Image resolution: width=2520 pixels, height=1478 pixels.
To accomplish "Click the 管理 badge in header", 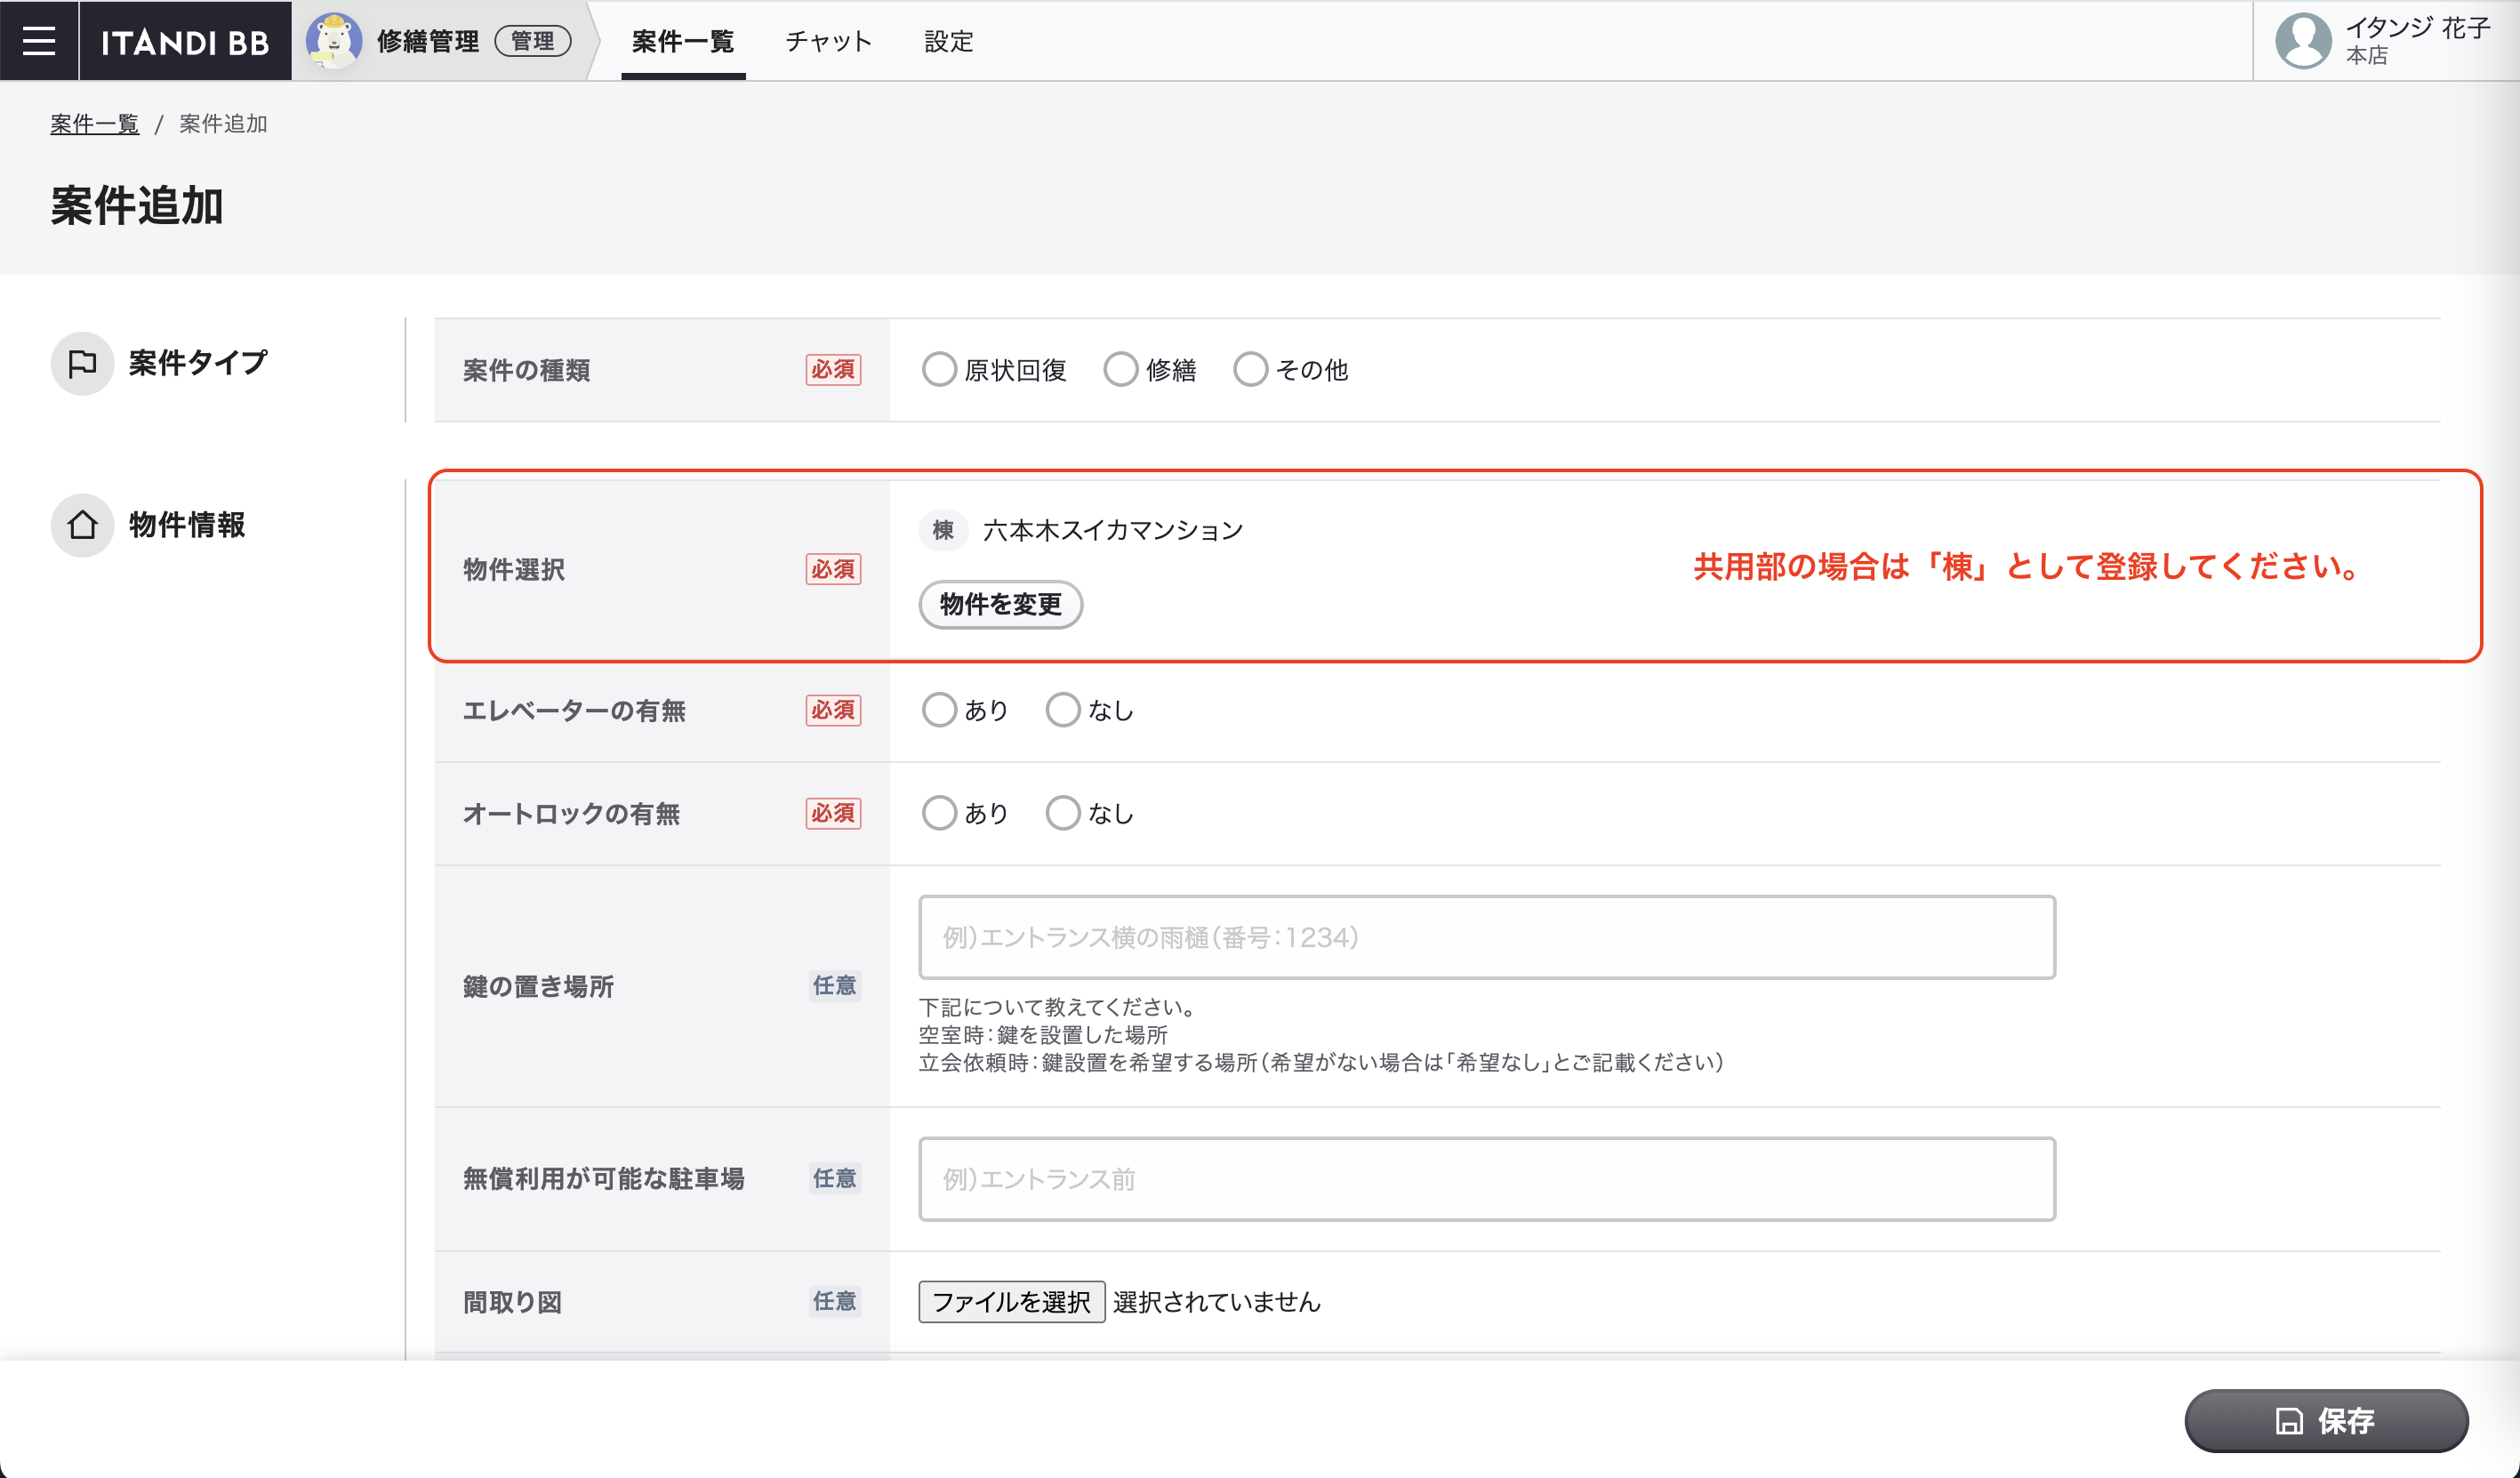I will point(533,41).
